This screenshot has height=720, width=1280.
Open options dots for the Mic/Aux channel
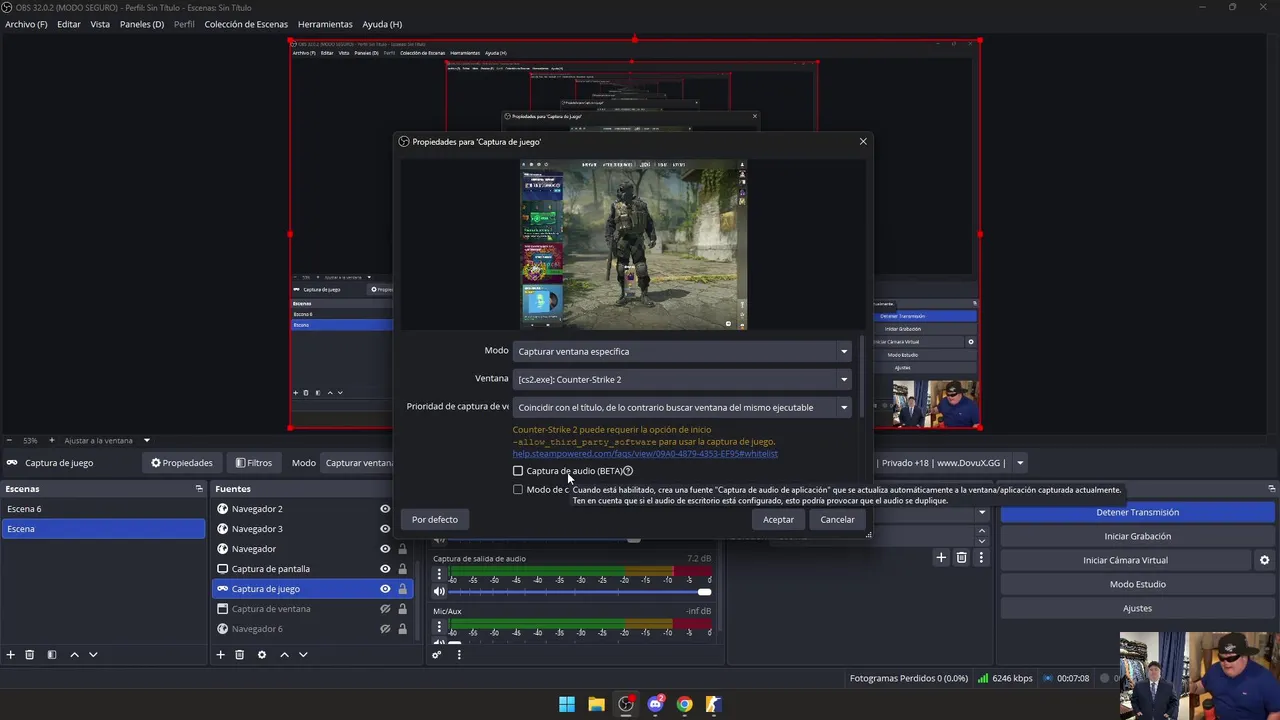(439, 627)
